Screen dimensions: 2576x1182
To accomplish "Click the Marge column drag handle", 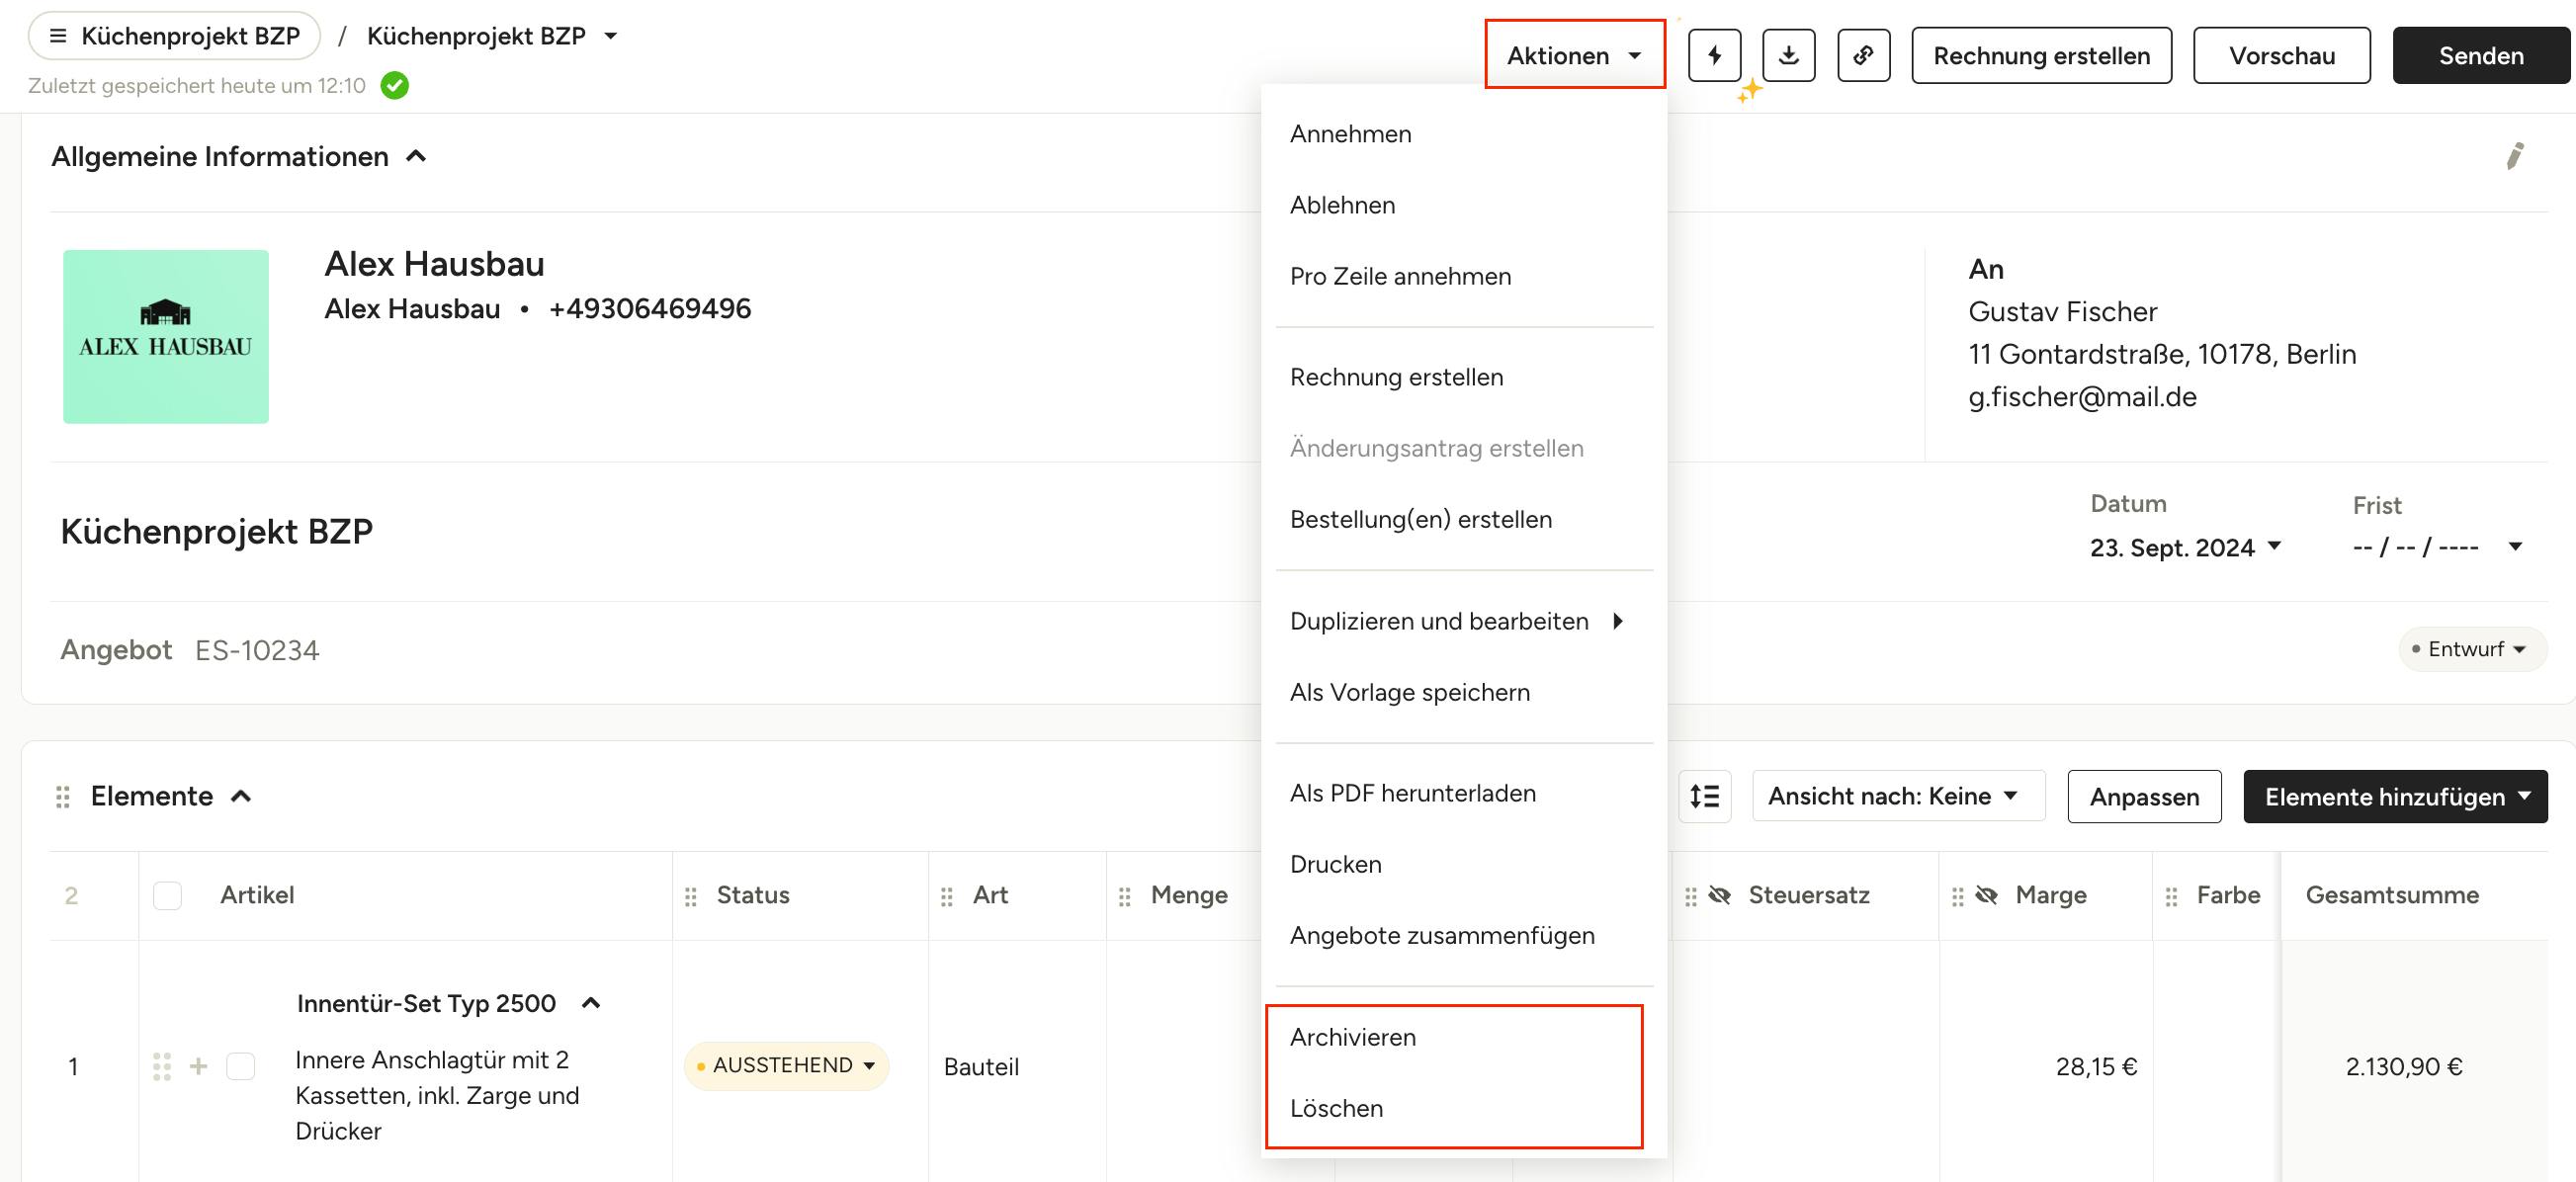I will 1957,896.
